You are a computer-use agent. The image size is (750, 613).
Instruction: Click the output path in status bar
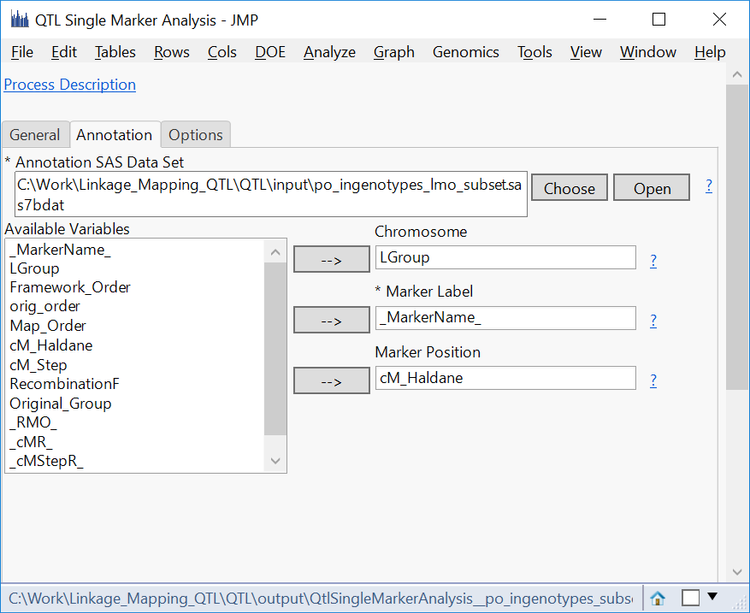click(x=320, y=598)
